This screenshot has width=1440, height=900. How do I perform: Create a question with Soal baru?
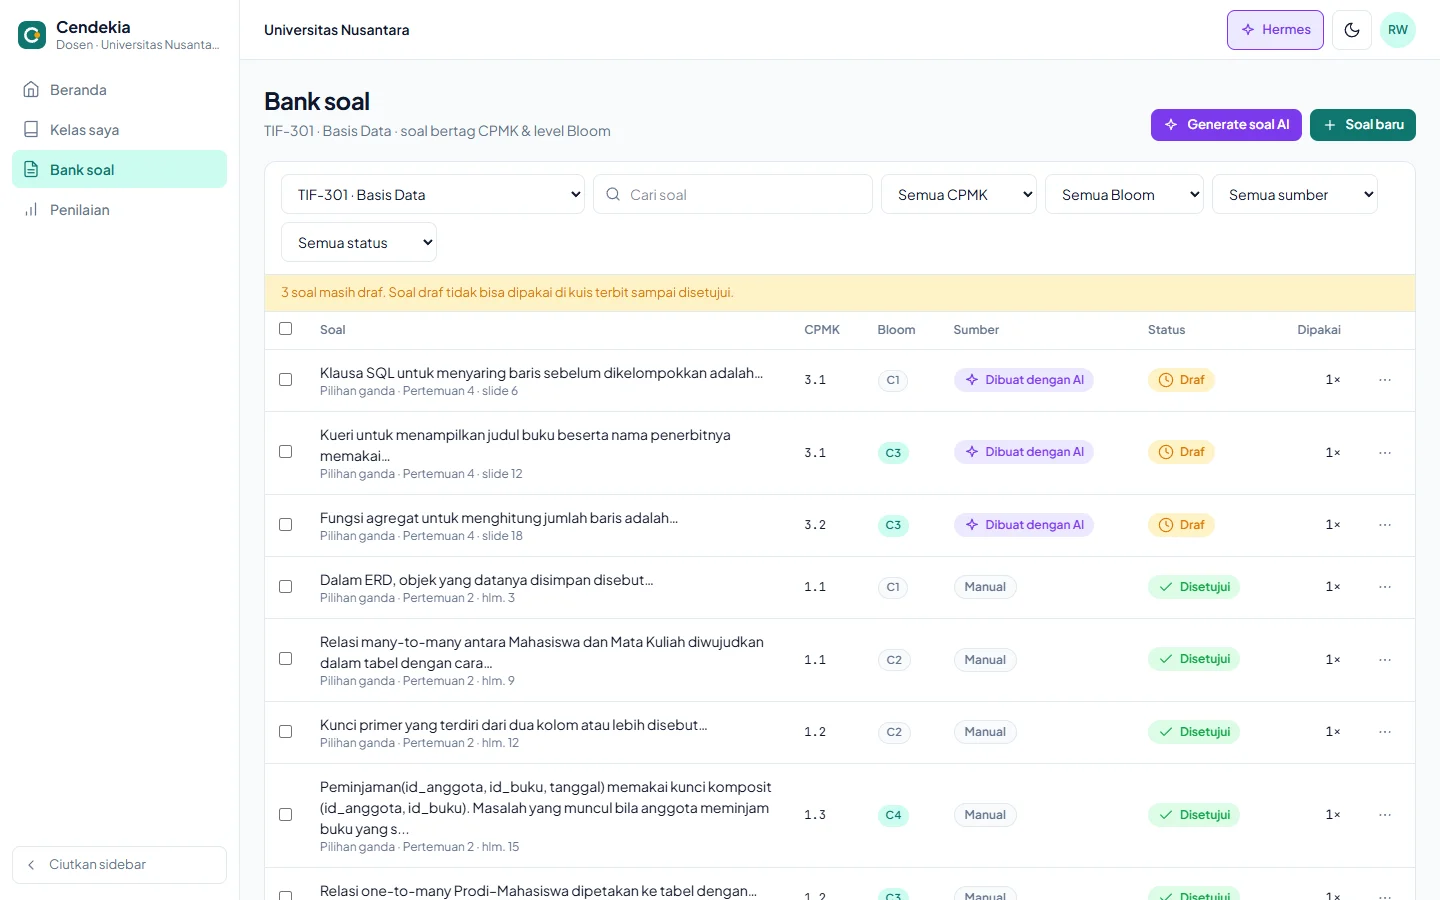point(1363,125)
